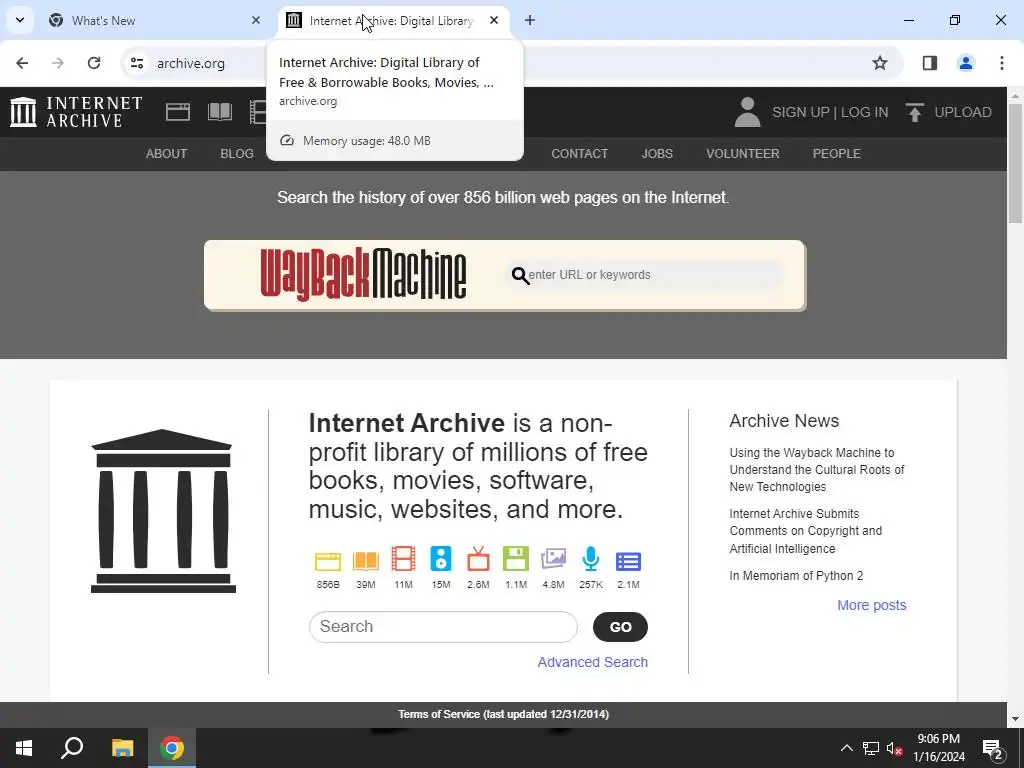Click the muted volume icon in system tray

(x=895, y=748)
